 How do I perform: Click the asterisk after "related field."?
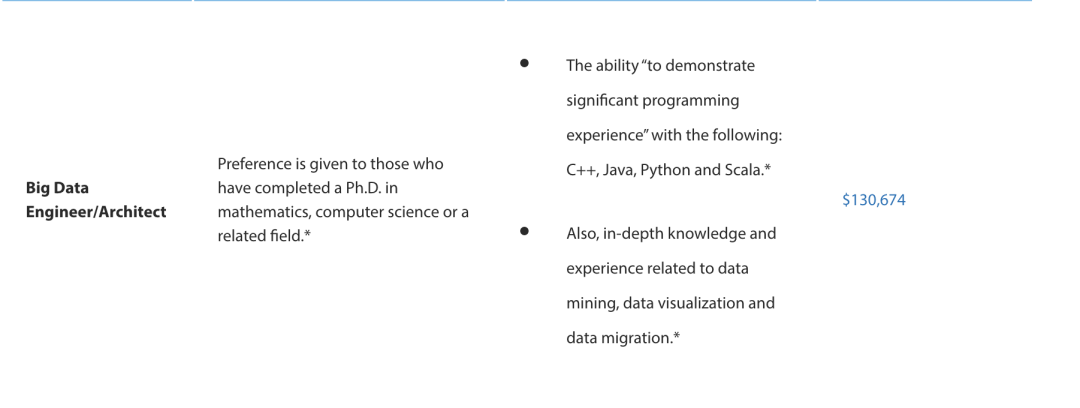tap(305, 237)
